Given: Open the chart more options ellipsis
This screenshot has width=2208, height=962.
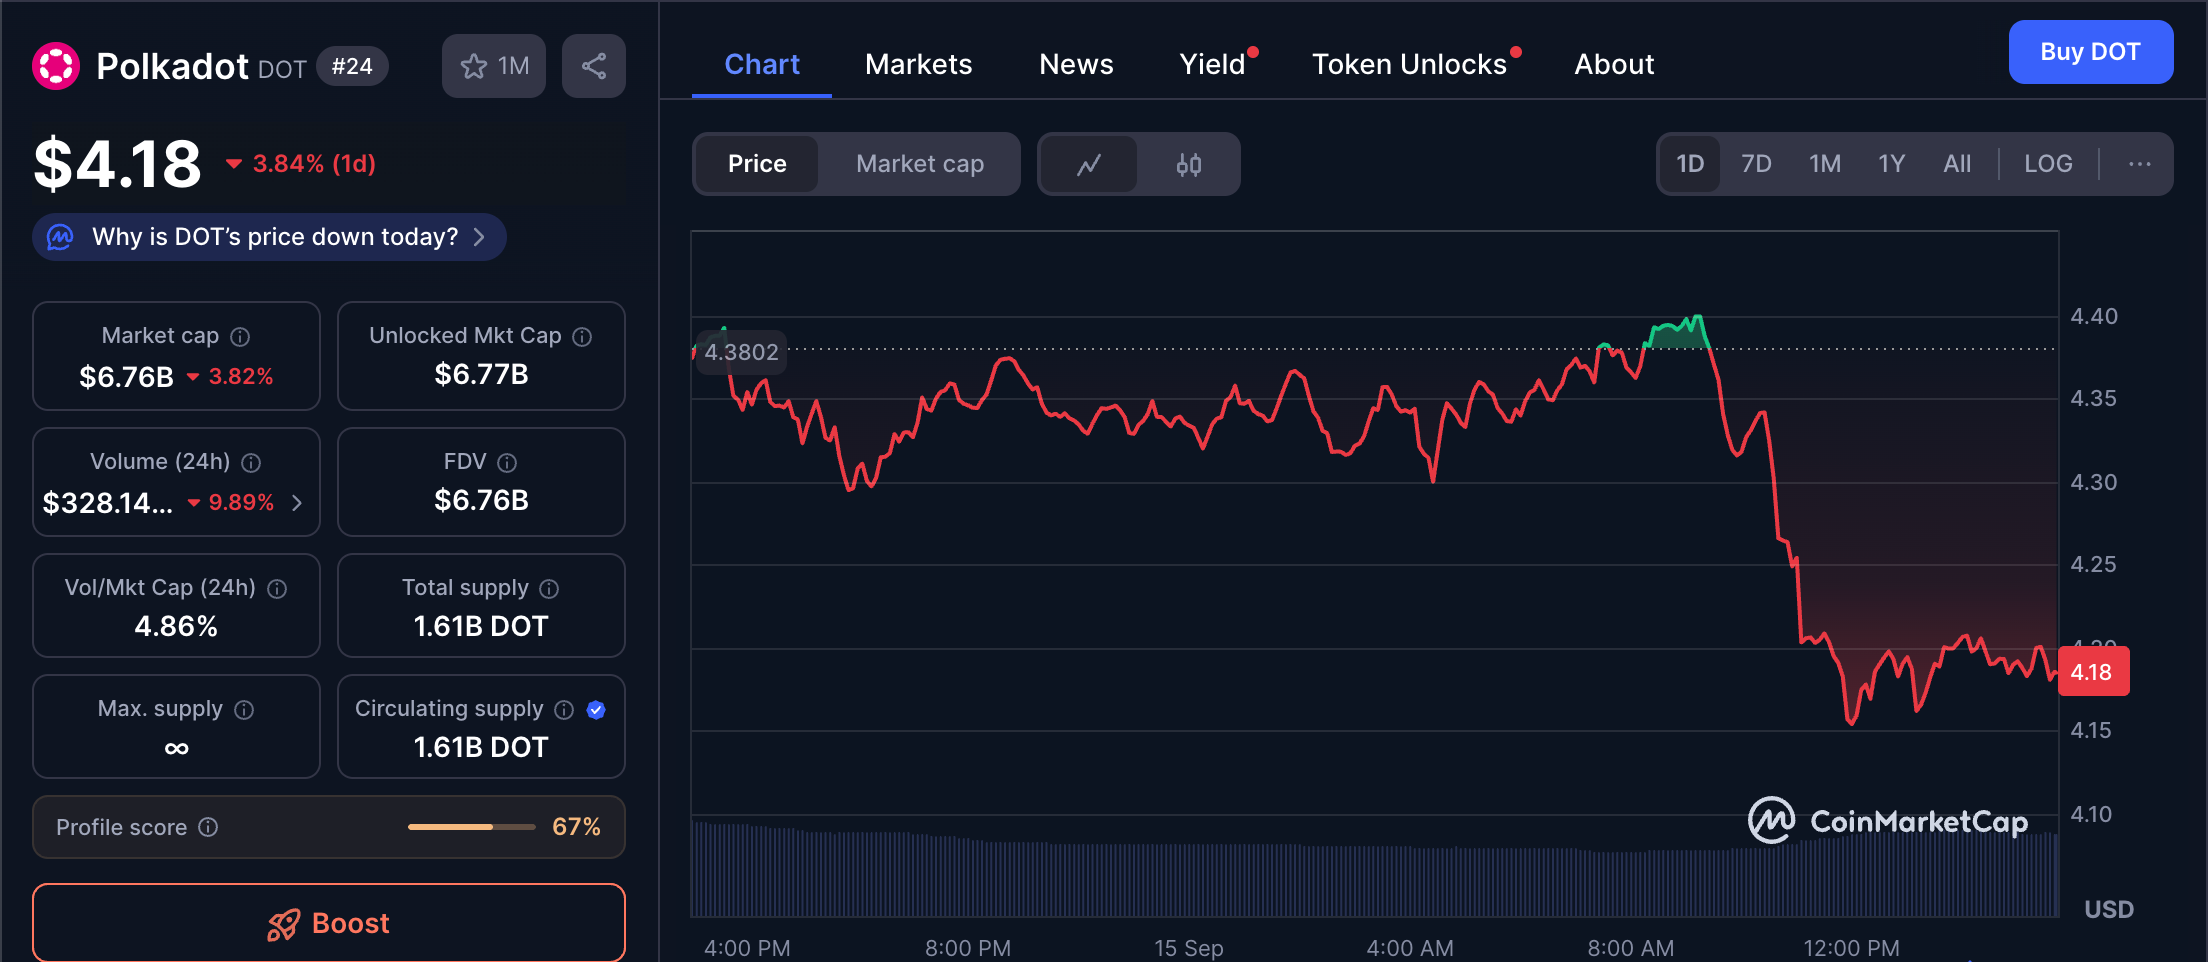Looking at the screenshot, I should click(2140, 164).
